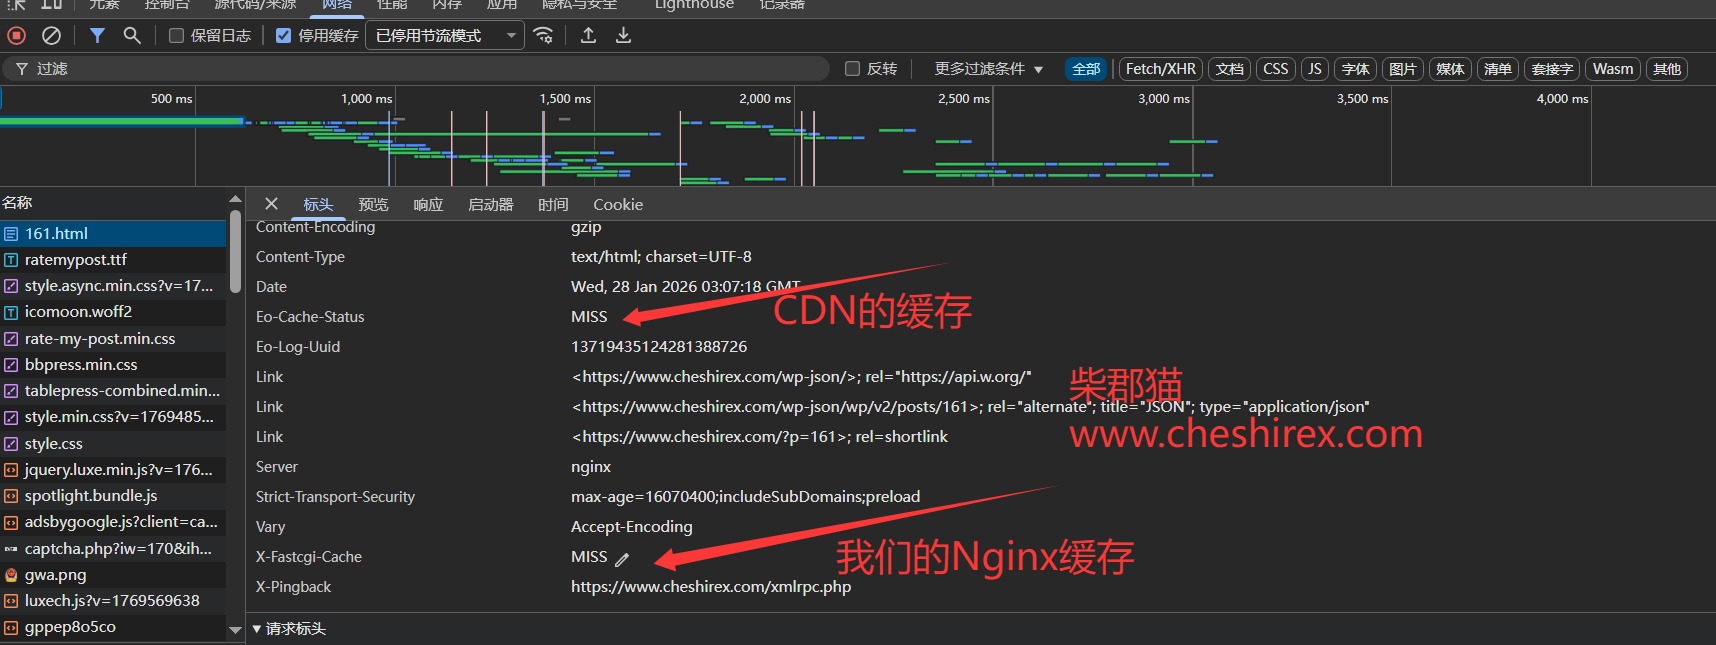Viewport: 1716px width, 645px height.
Task: Switch to the 预览 tab
Action: pos(373,204)
